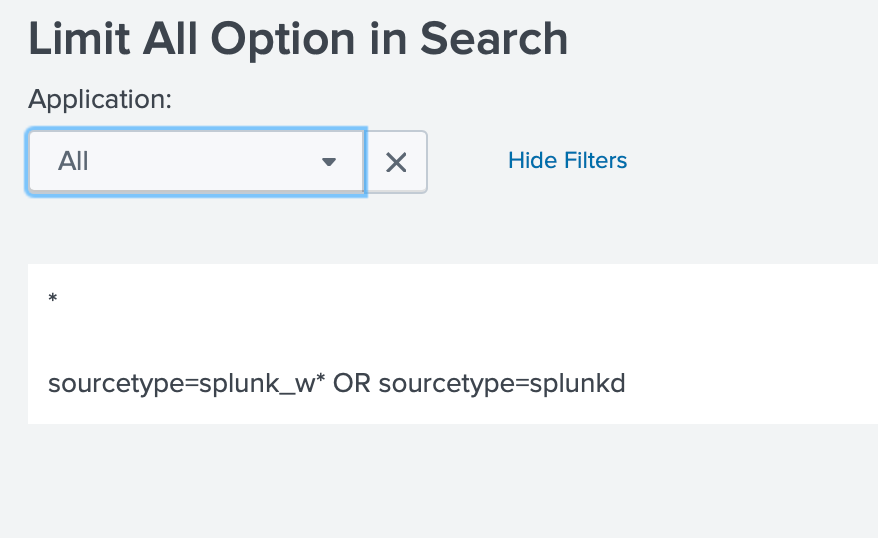This screenshot has height=538, width=878.
Task: Click the dropdown caret arrow in Application selector
Action: (x=328, y=162)
